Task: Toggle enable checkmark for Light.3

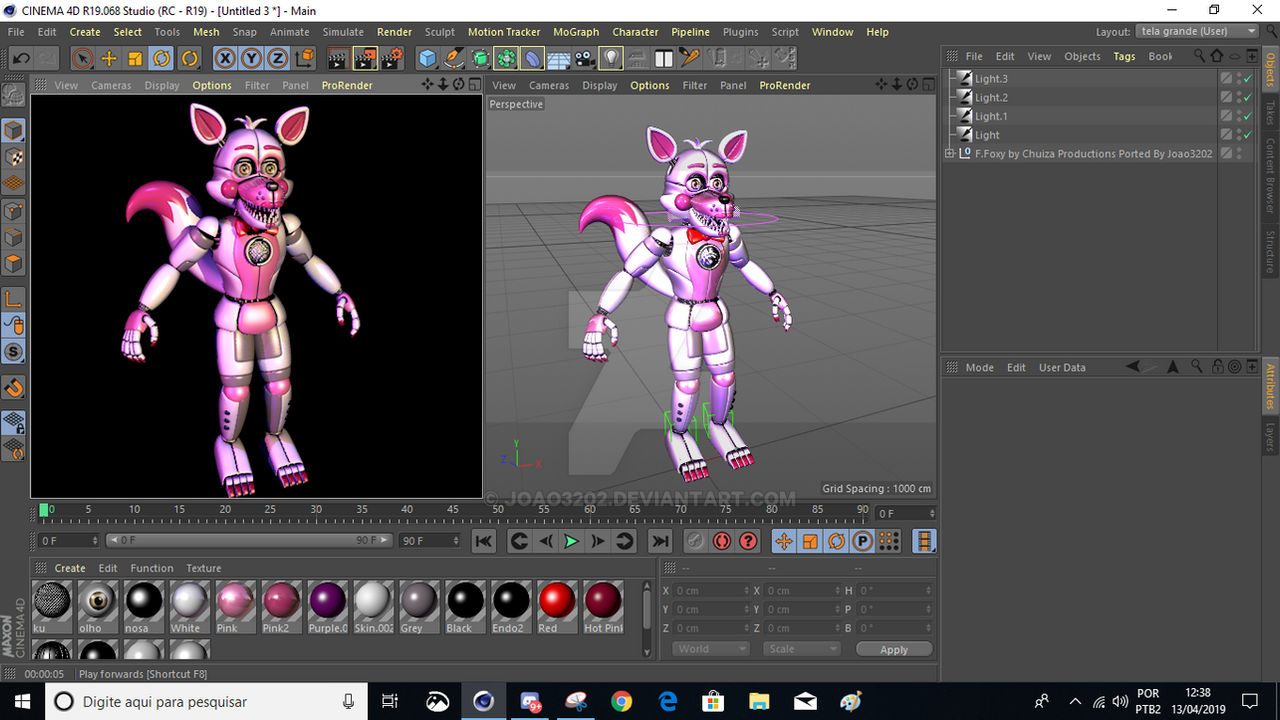Action: point(1247,79)
